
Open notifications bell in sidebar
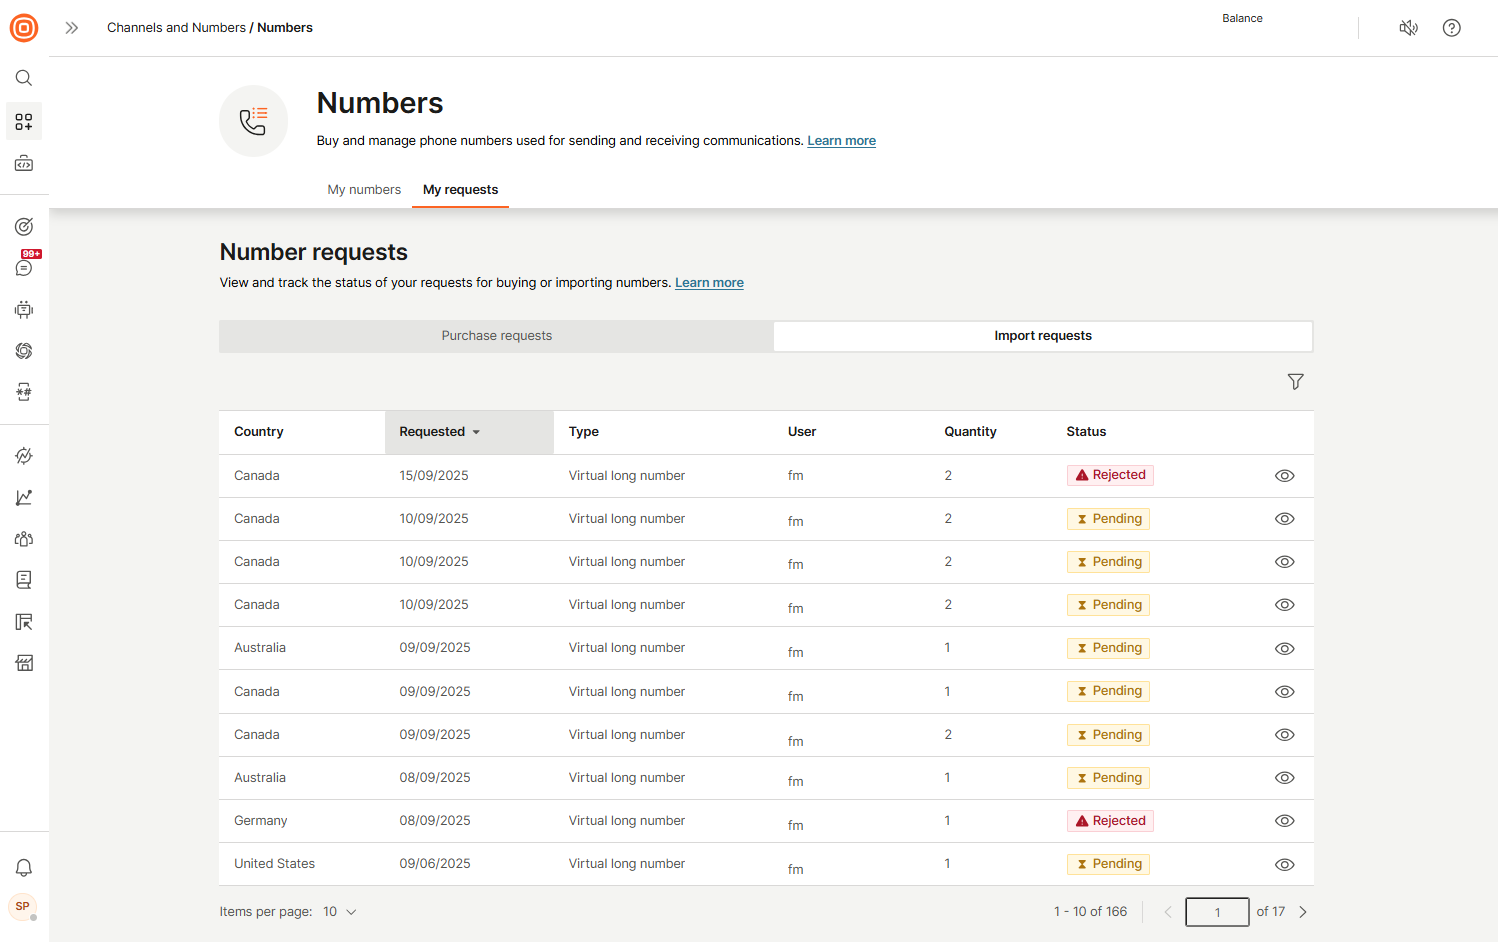click(x=24, y=868)
